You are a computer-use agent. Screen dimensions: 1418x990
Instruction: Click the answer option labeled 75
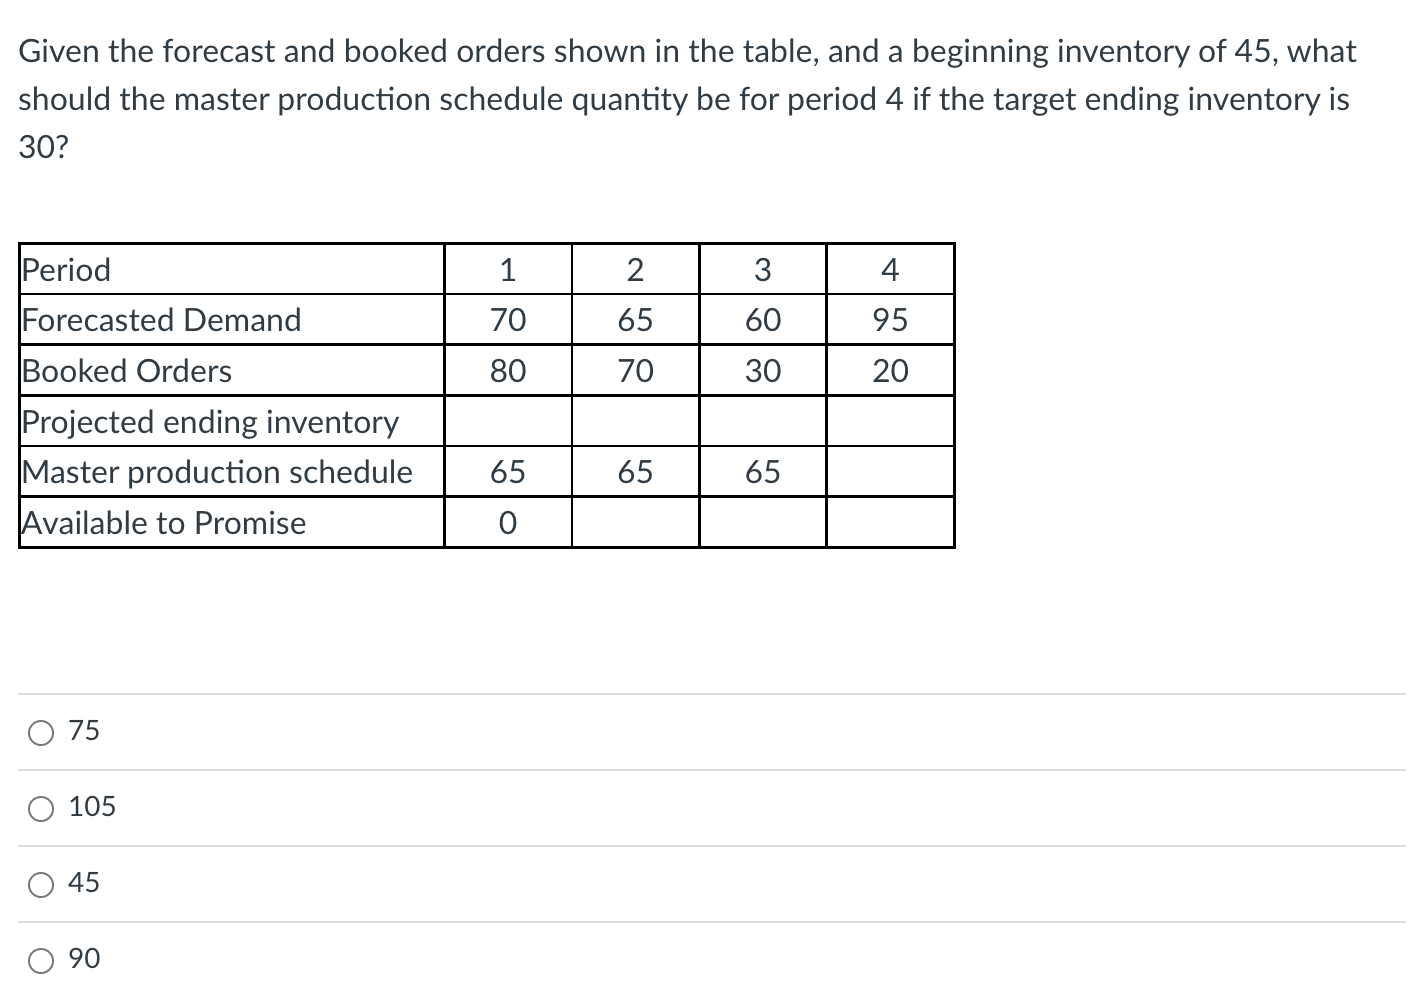(84, 730)
